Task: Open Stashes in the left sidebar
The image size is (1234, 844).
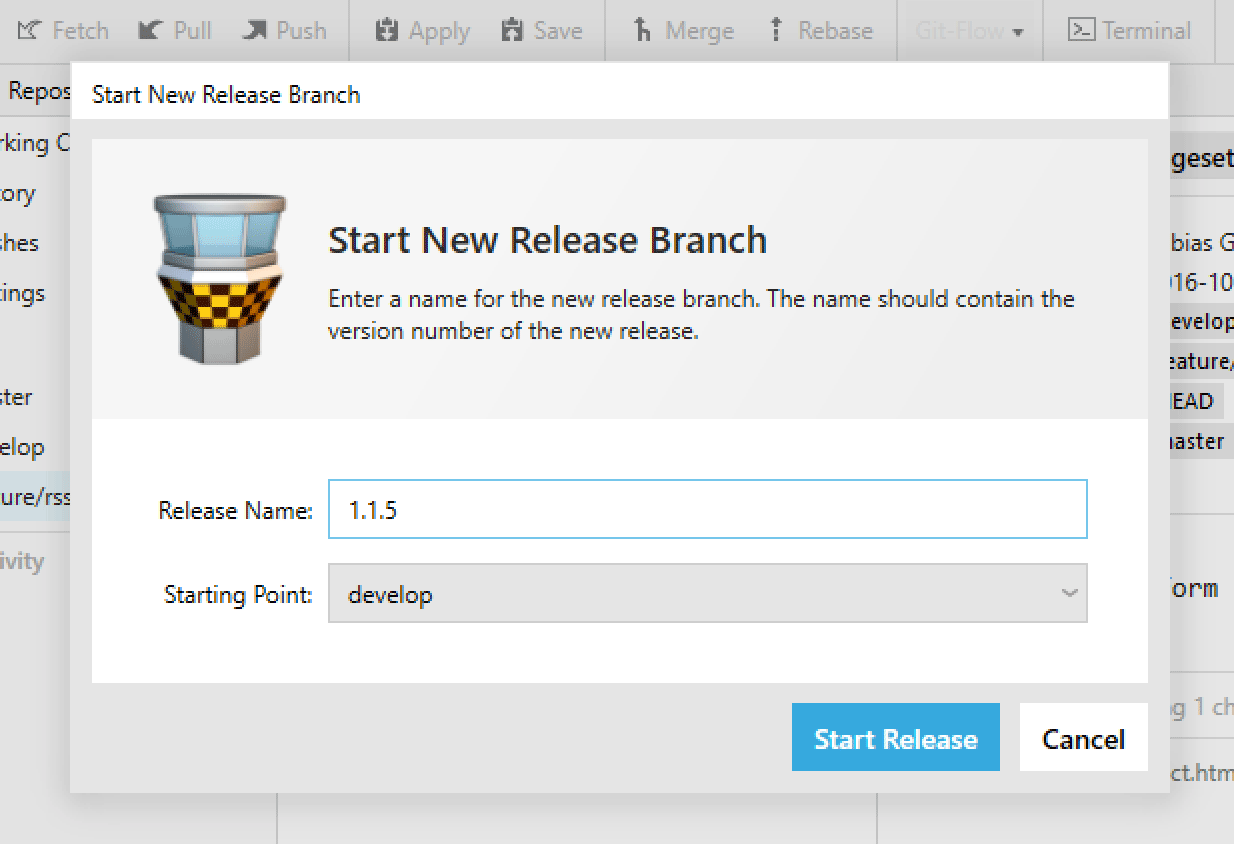Action: coord(20,243)
